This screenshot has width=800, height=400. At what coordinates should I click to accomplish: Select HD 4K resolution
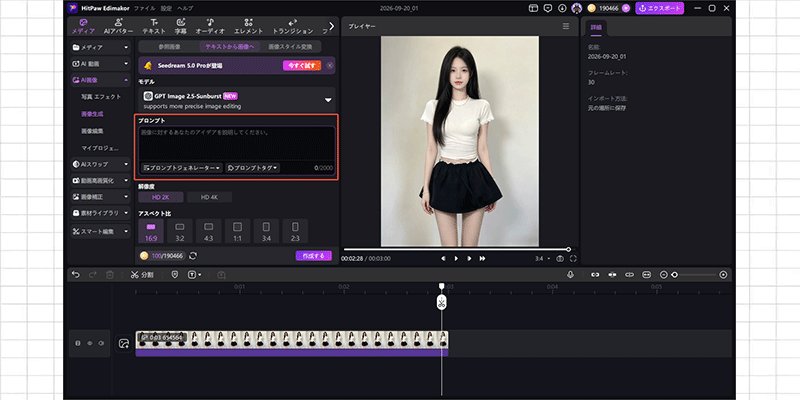pyautogui.click(x=209, y=197)
